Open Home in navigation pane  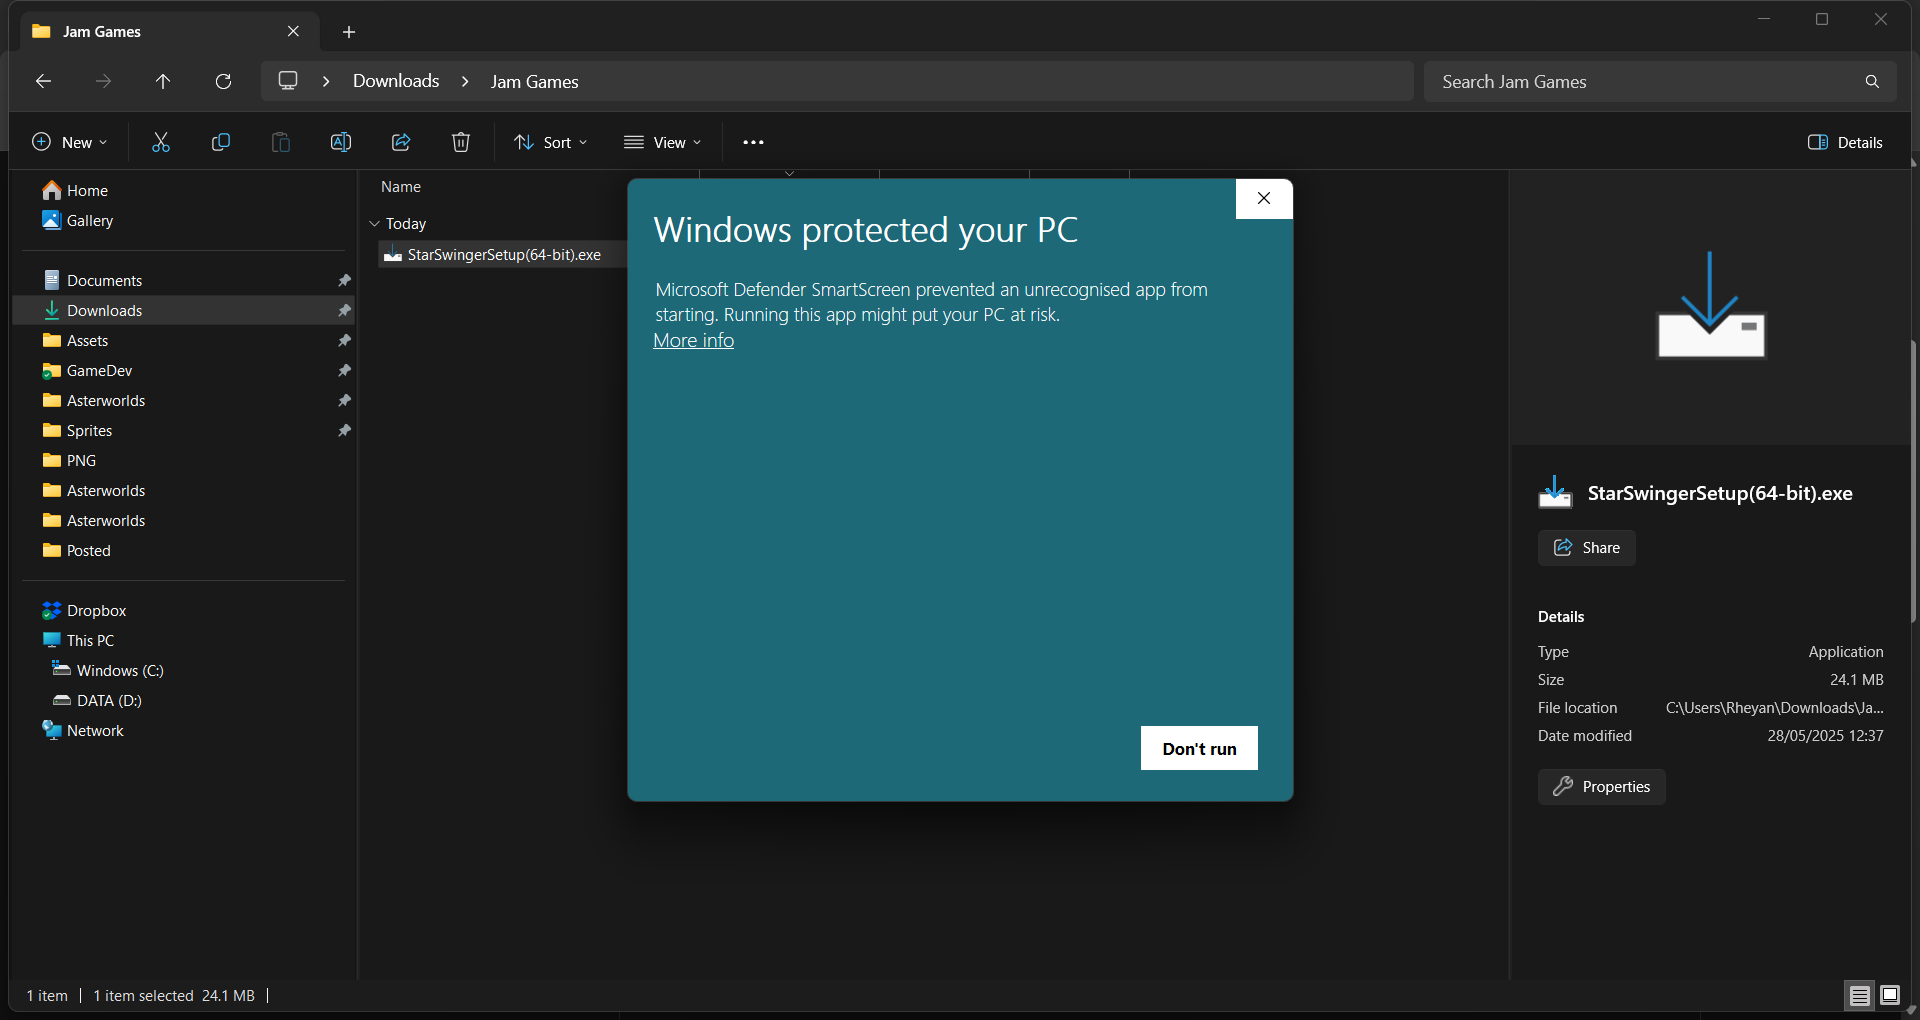click(87, 190)
